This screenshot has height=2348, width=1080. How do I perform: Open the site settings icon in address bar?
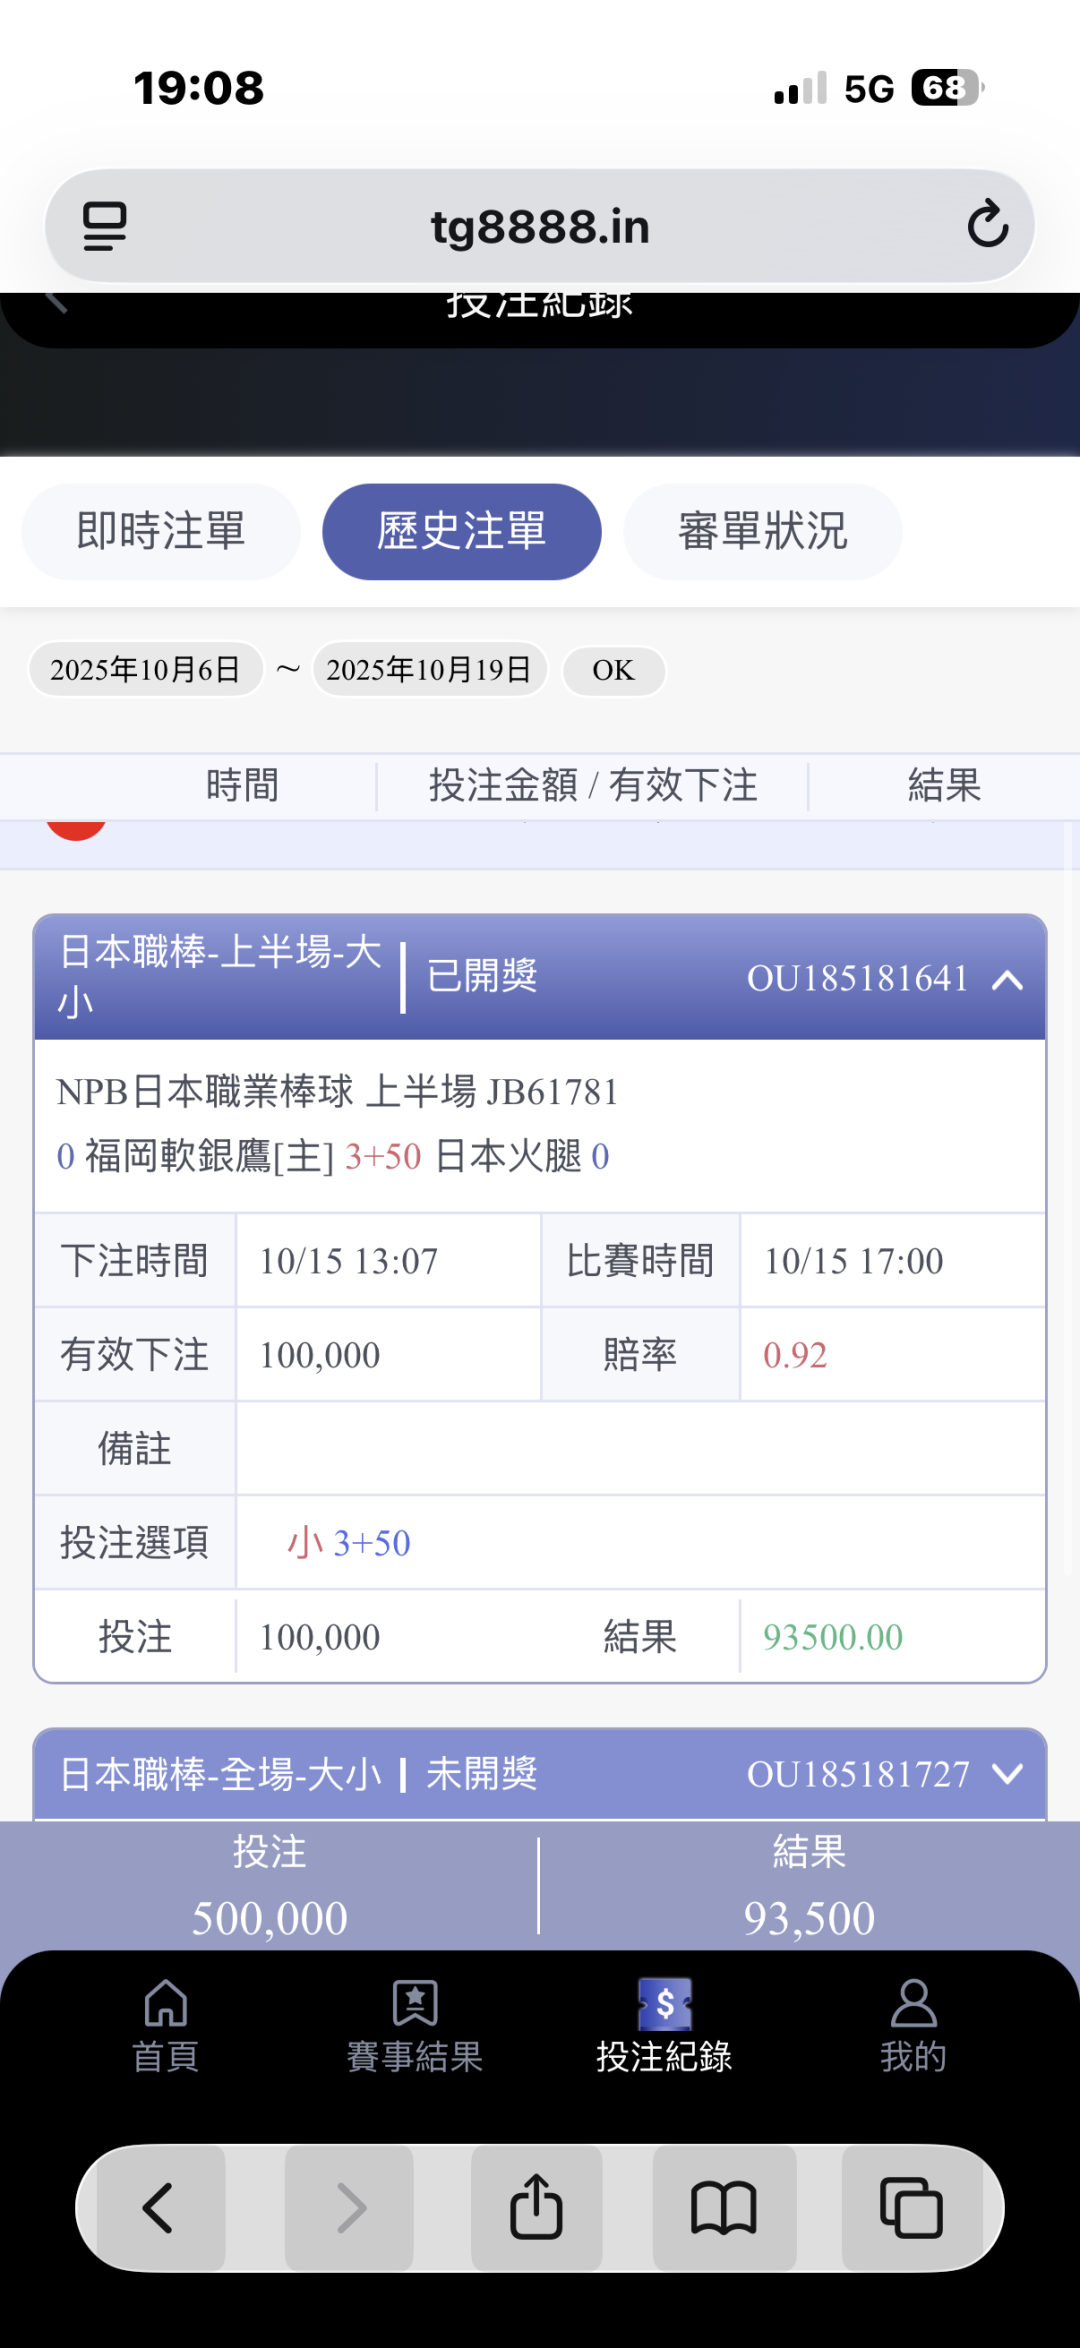pyautogui.click(x=104, y=226)
